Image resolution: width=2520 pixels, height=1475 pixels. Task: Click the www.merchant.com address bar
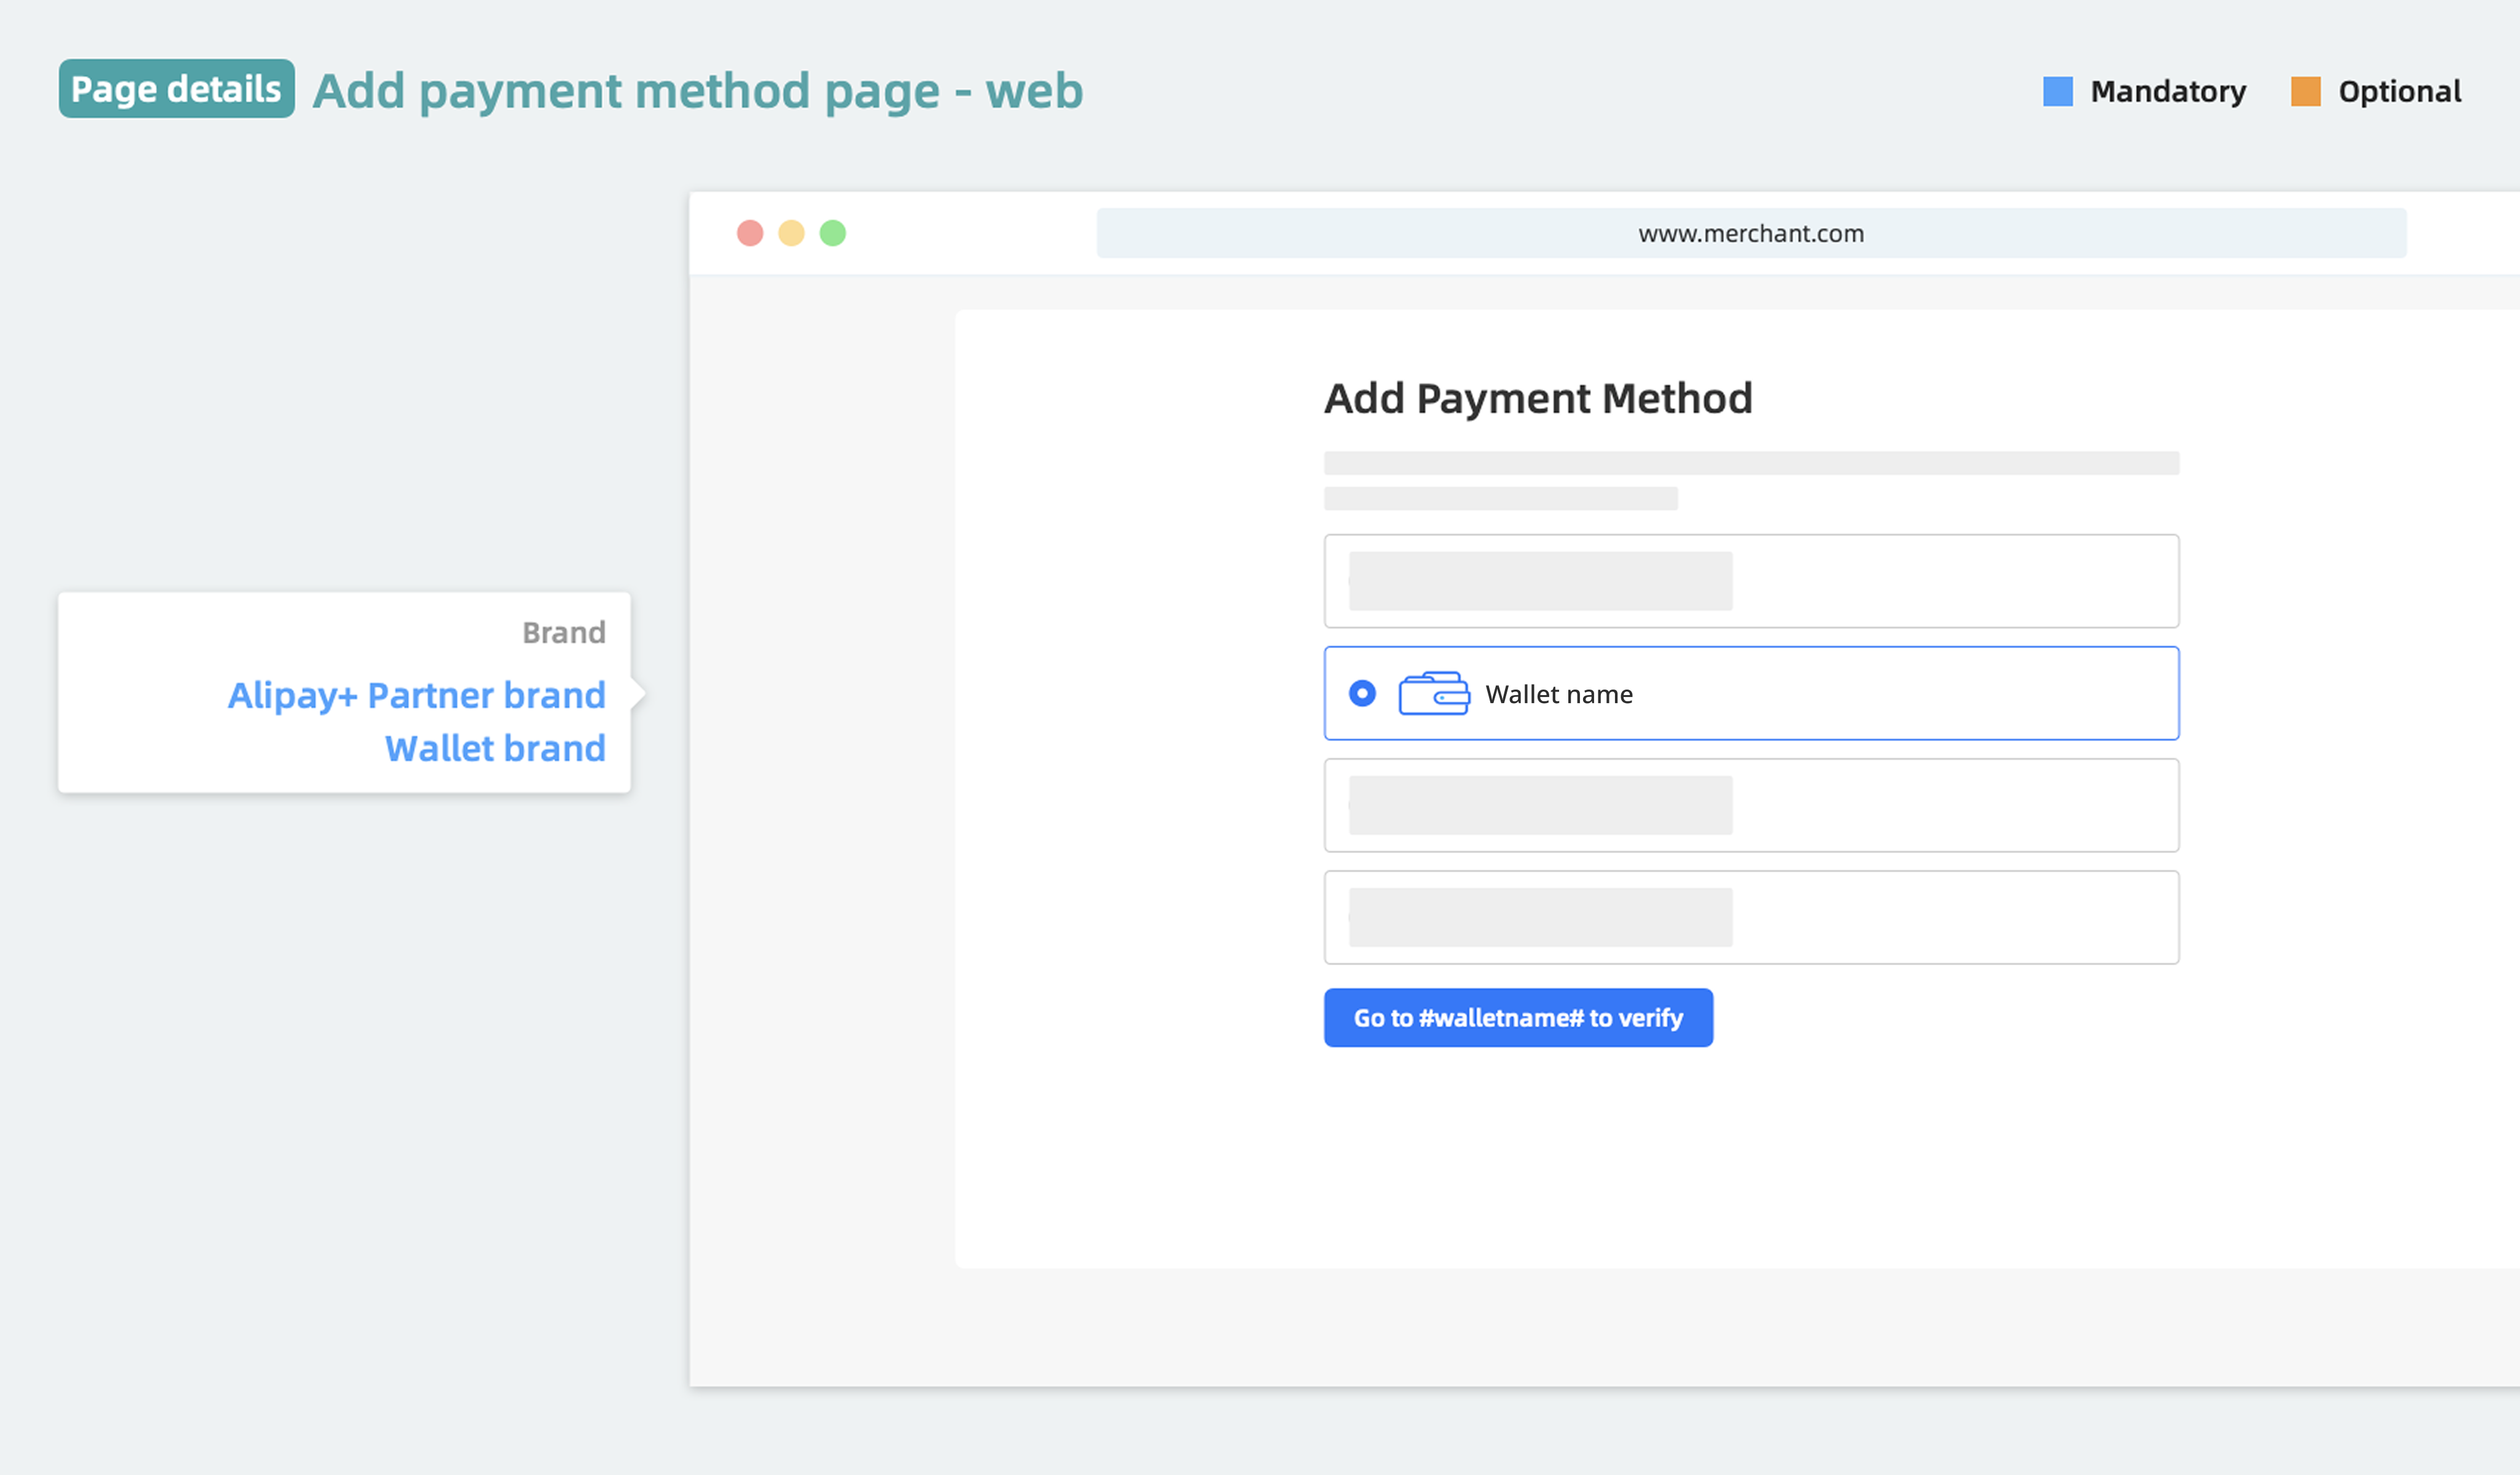point(1751,232)
